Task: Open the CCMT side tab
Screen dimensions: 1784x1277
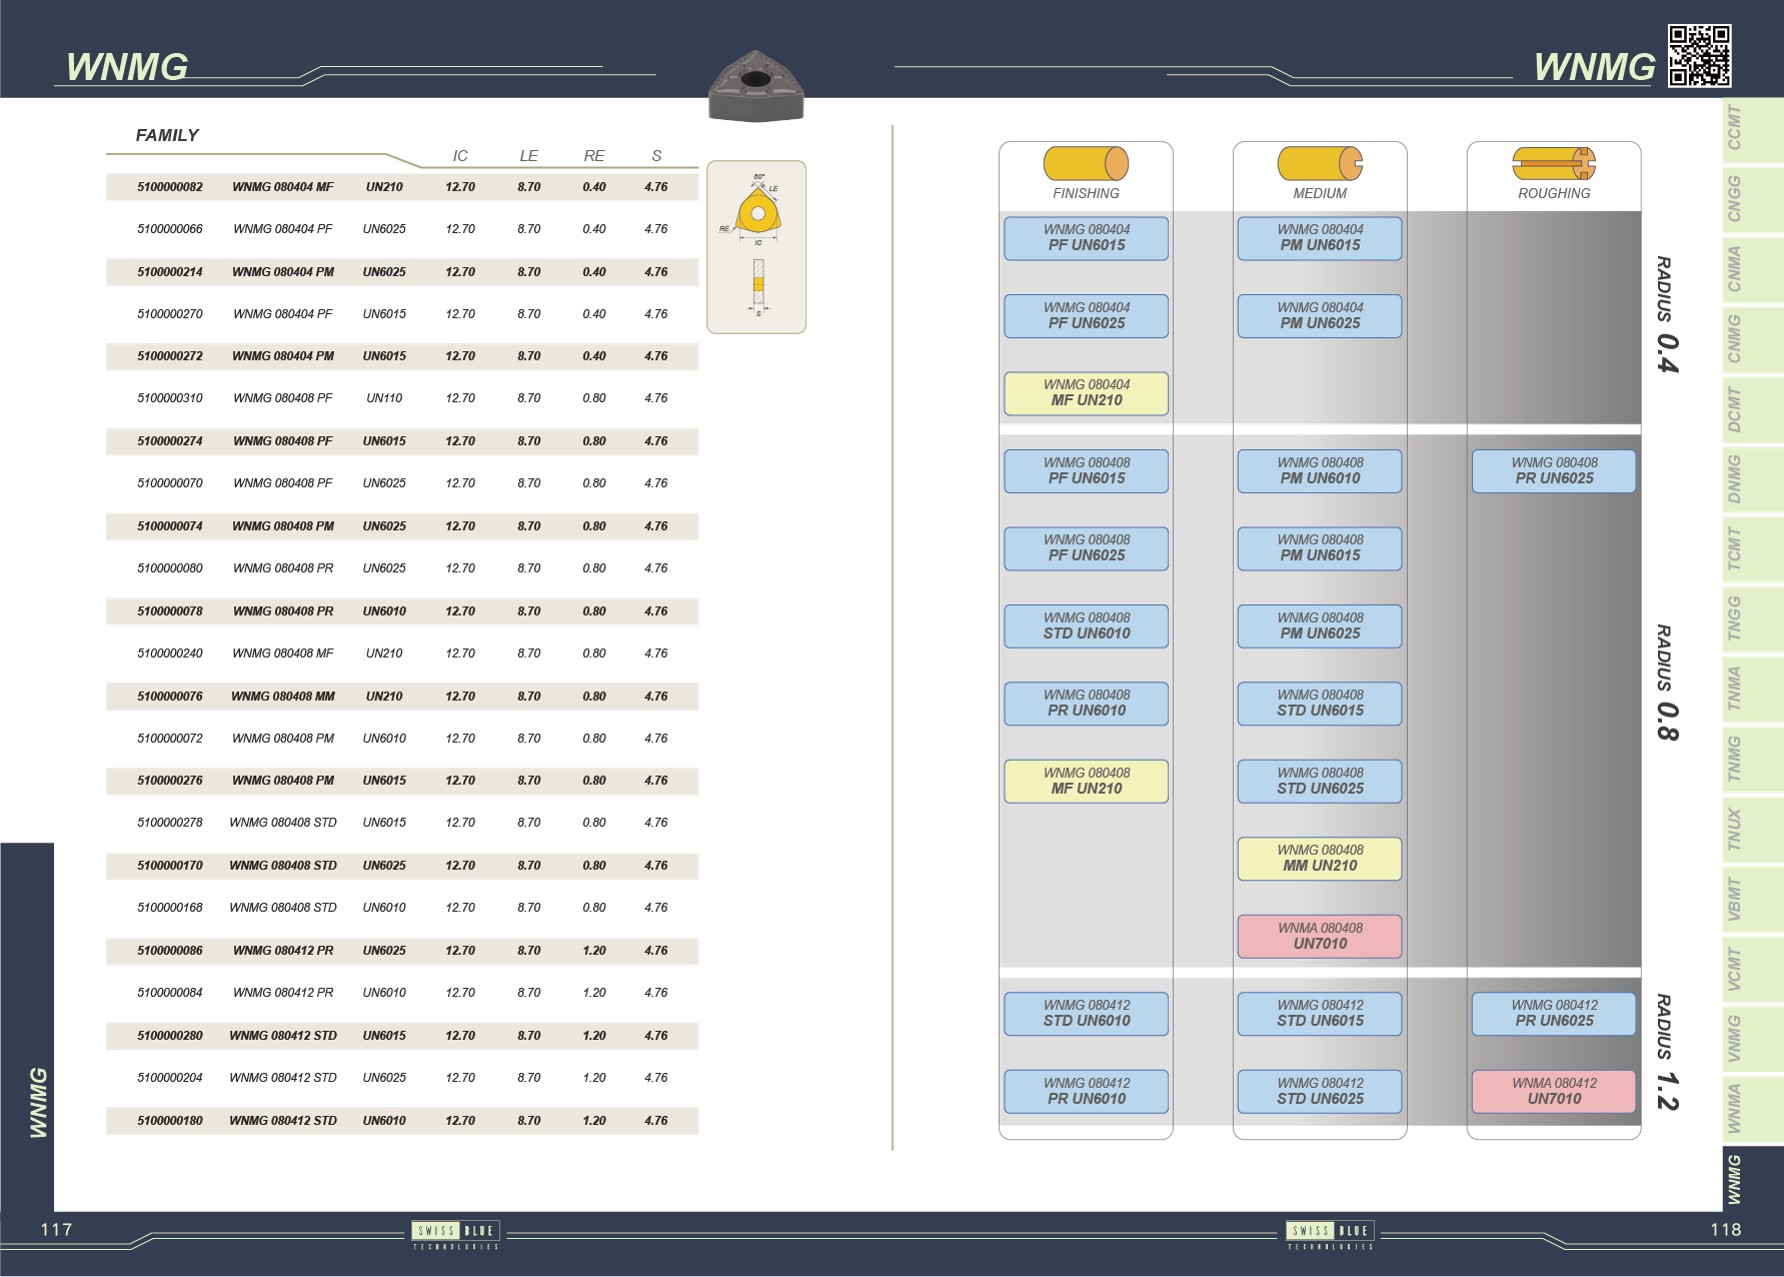Action: pyautogui.click(x=1735, y=128)
